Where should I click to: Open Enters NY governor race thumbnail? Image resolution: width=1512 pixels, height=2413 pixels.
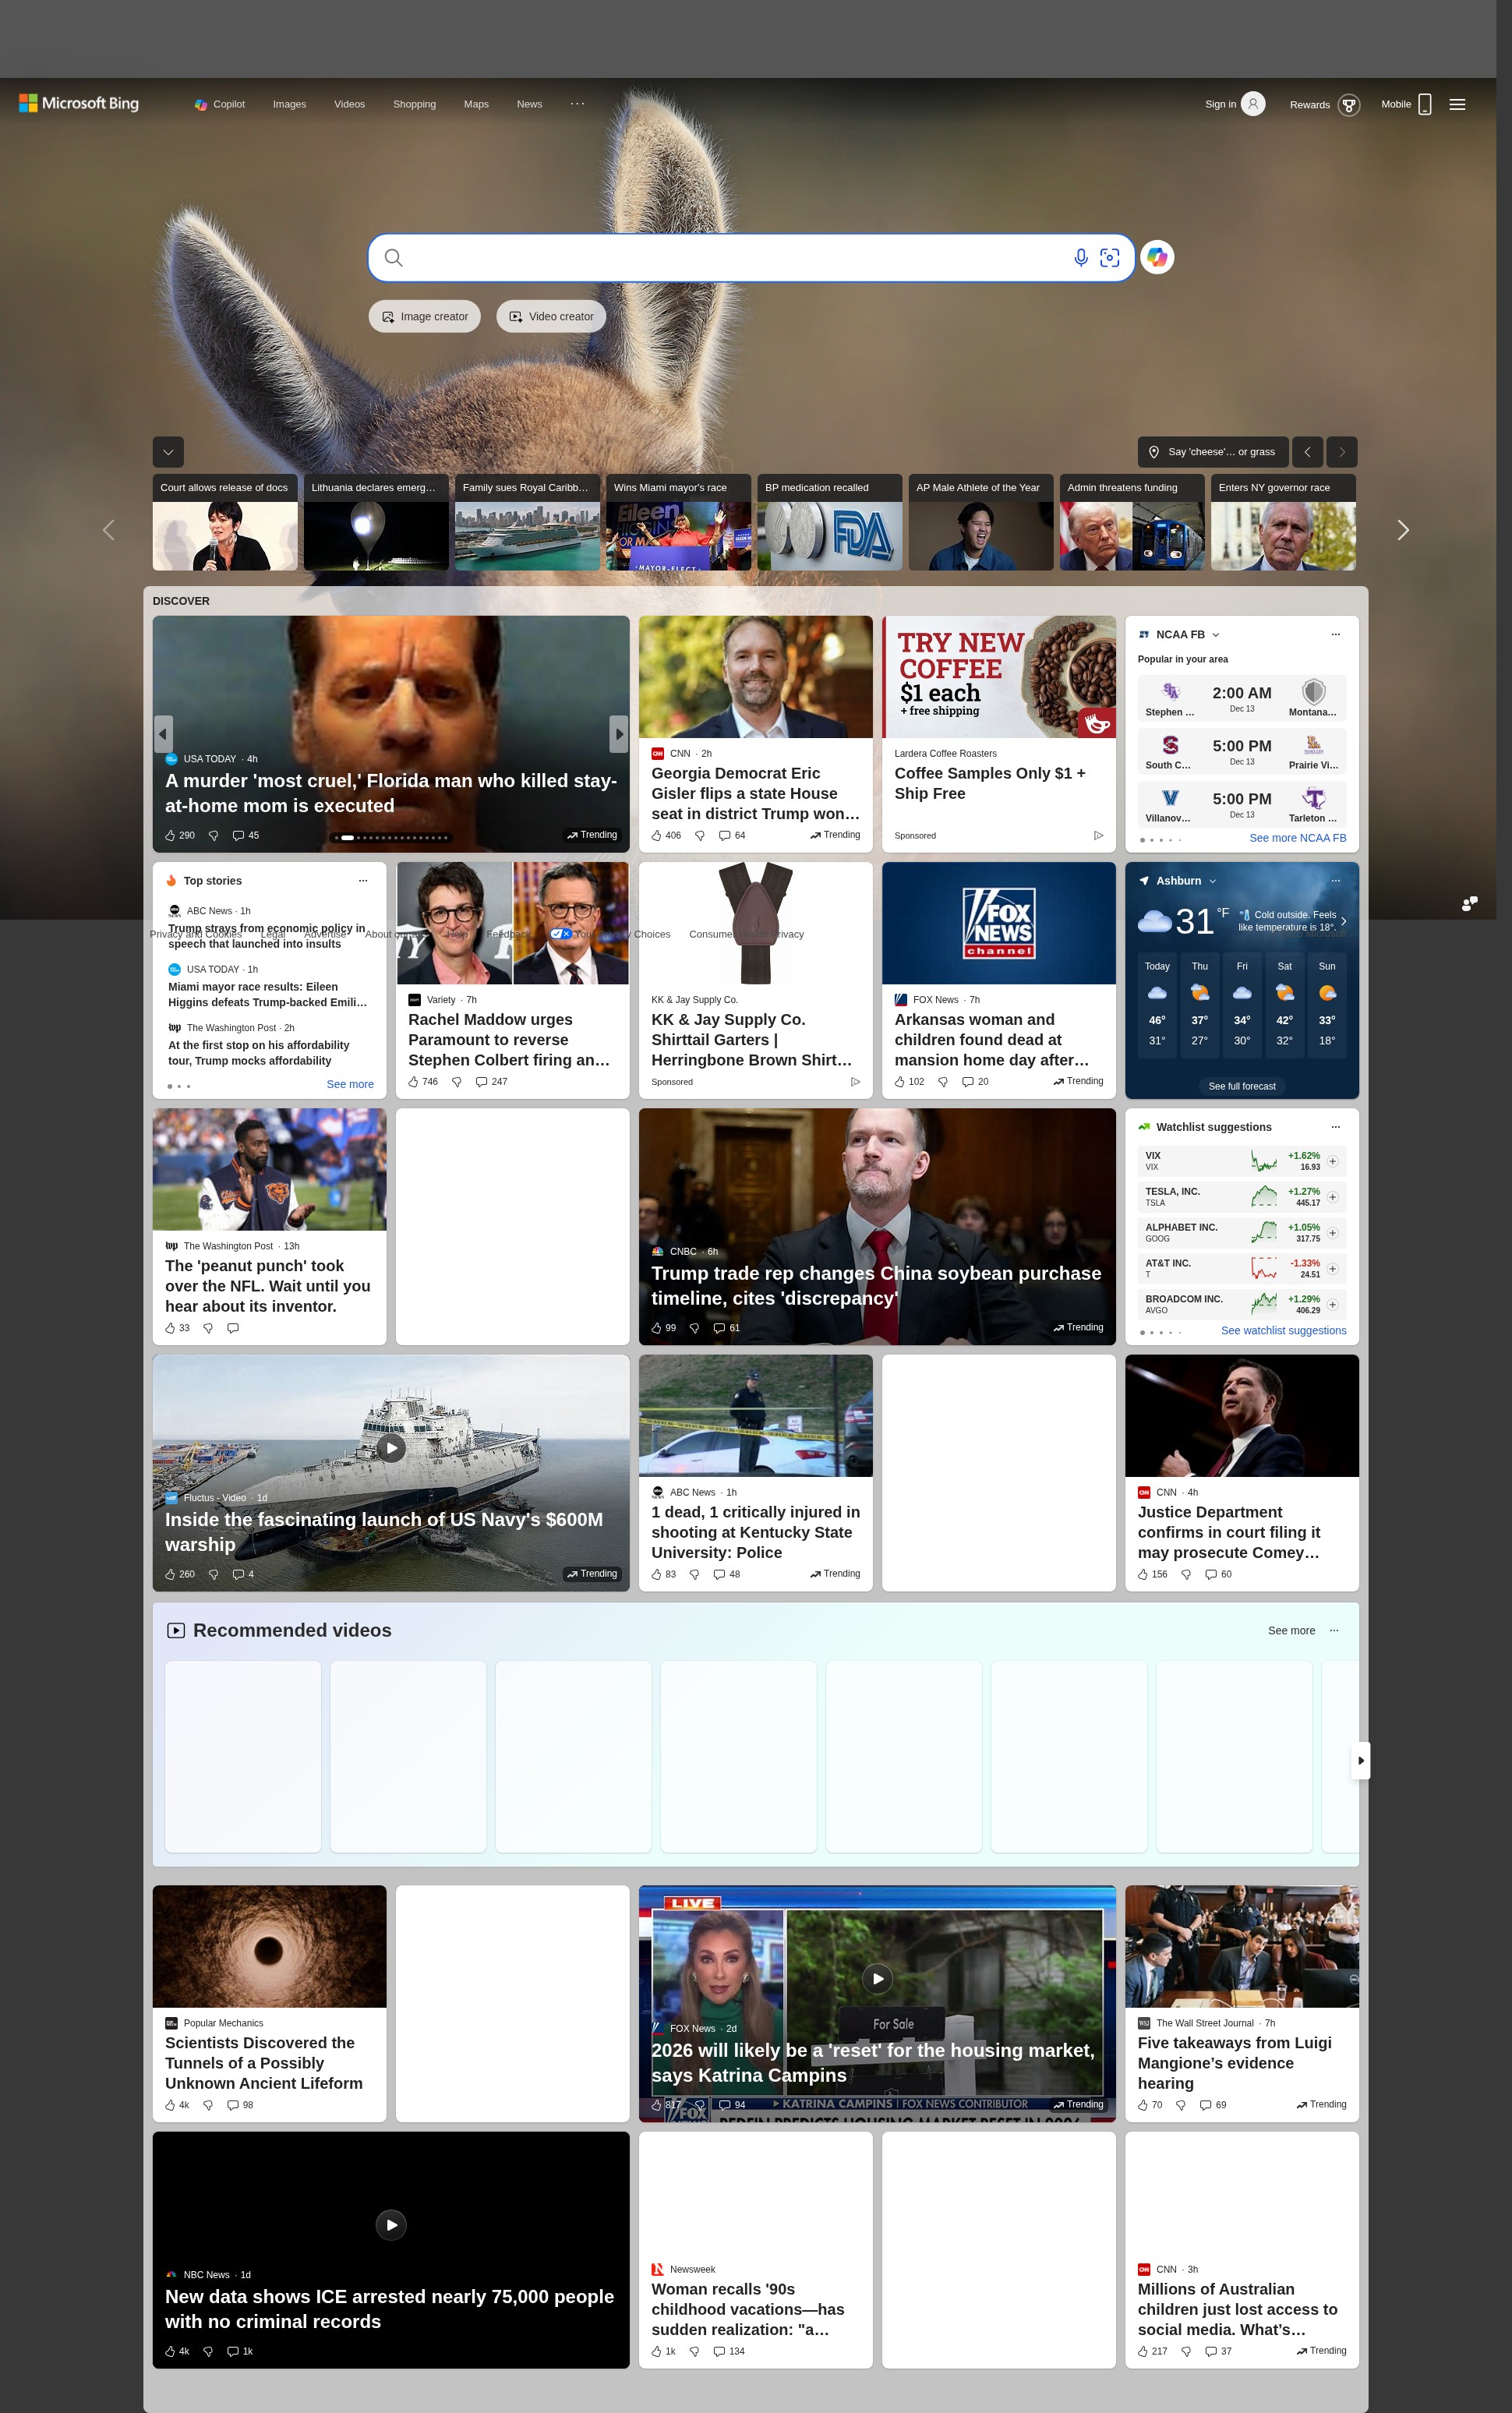point(1283,522)
